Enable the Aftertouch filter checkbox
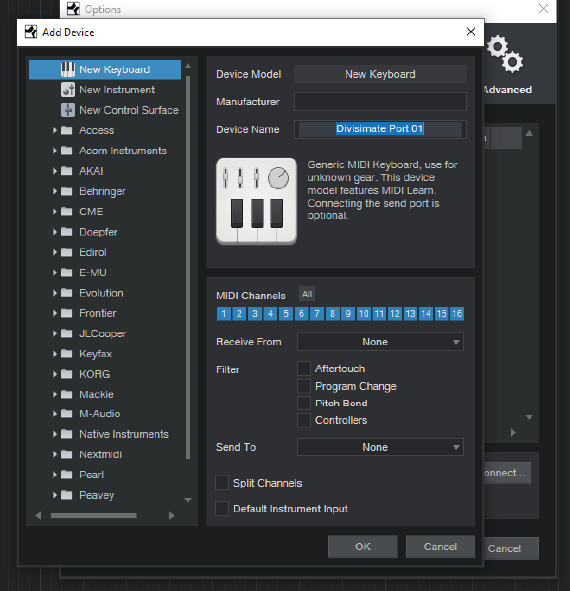Viewport: 570px width, 591px height. (304, 368)
